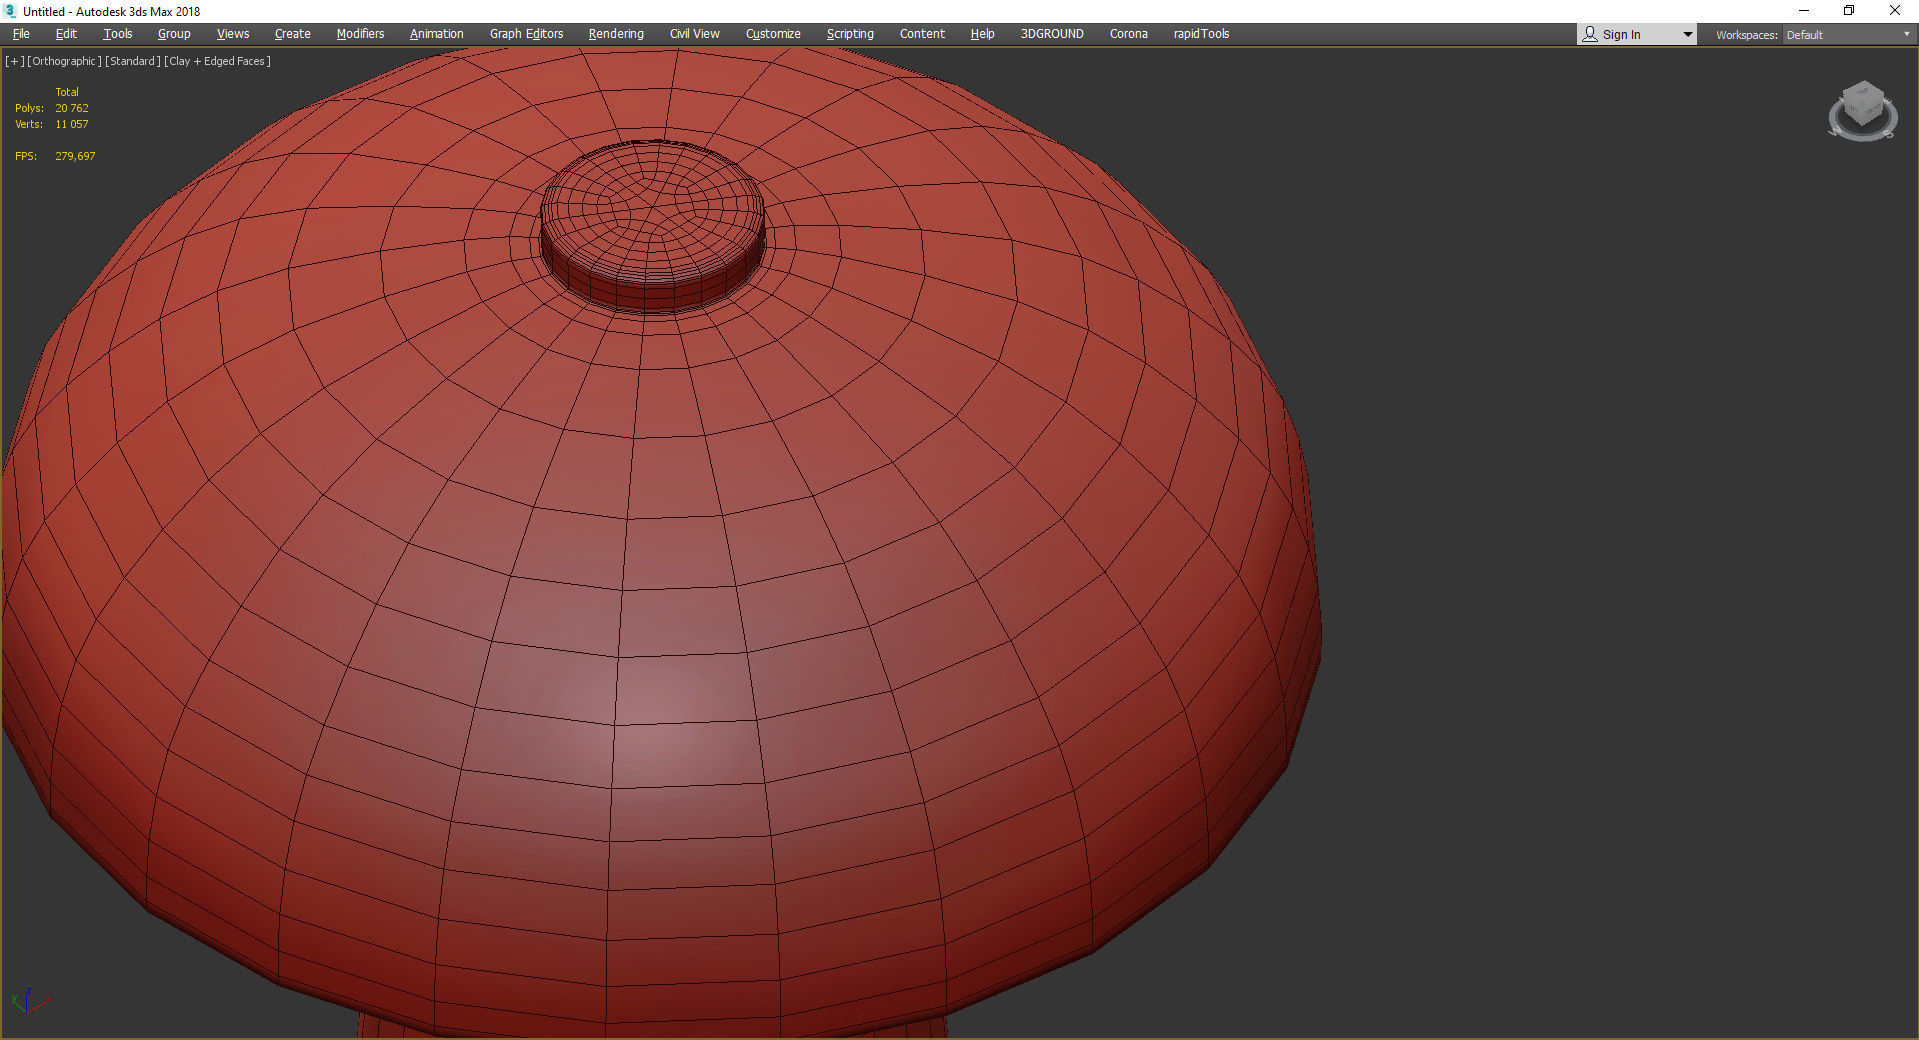1919x1040 pixels.
Task: Click the FPS value 279,697
Action: [75, 156]
